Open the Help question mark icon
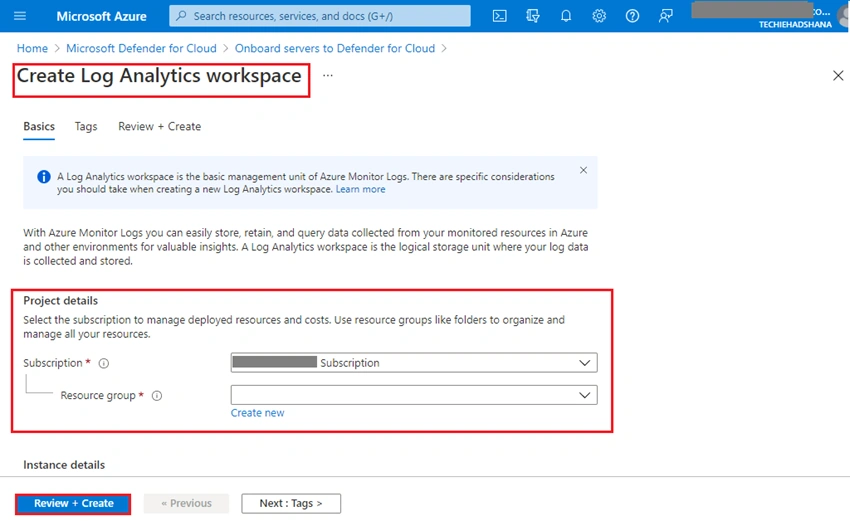The image size is (850, 521). 632,16
